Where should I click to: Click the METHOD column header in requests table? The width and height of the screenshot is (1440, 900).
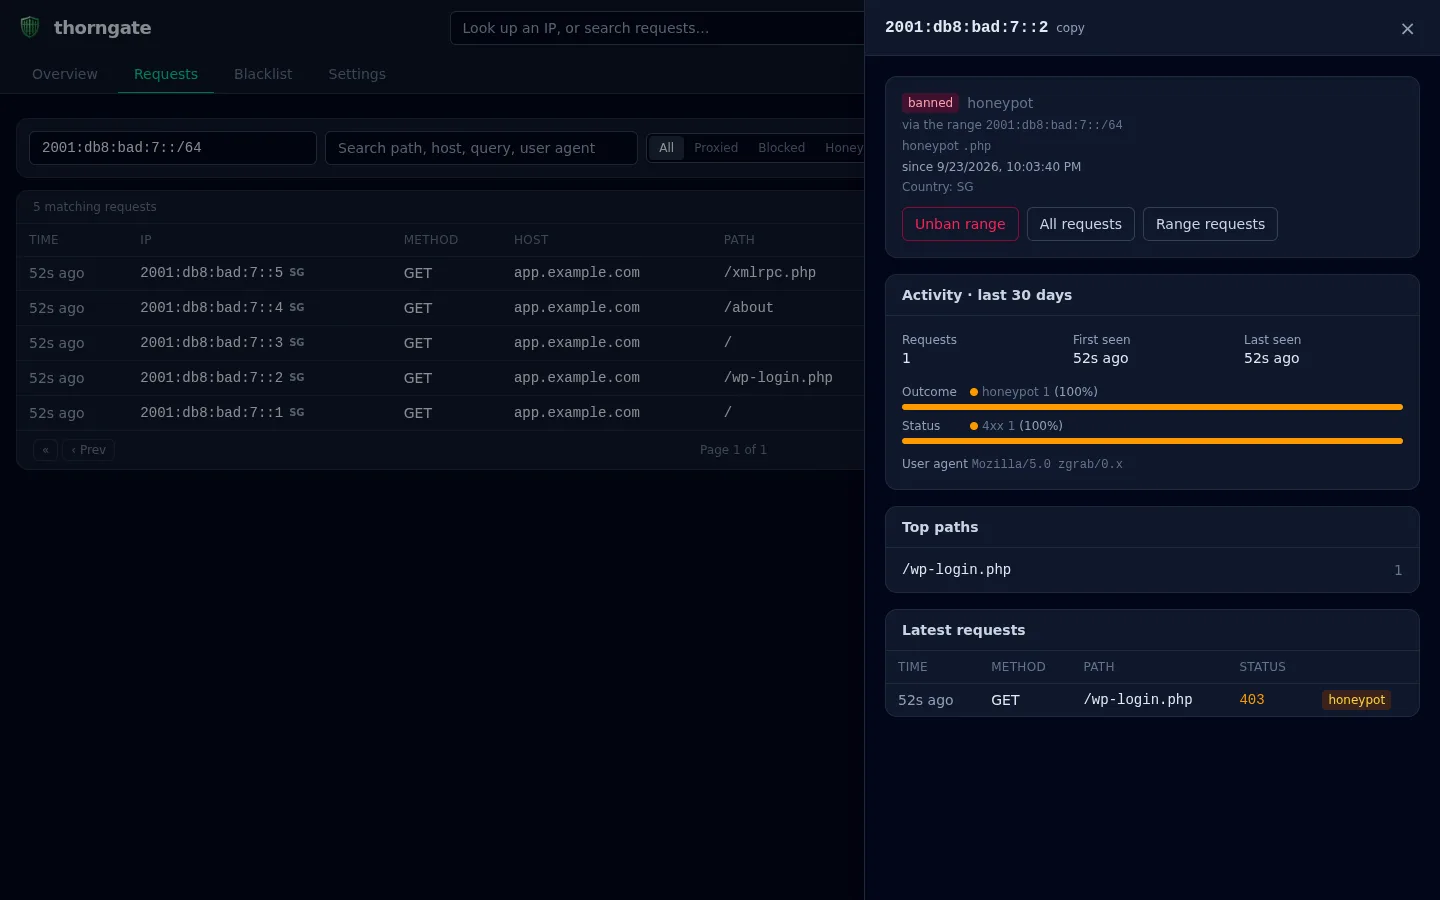(431, 240)
